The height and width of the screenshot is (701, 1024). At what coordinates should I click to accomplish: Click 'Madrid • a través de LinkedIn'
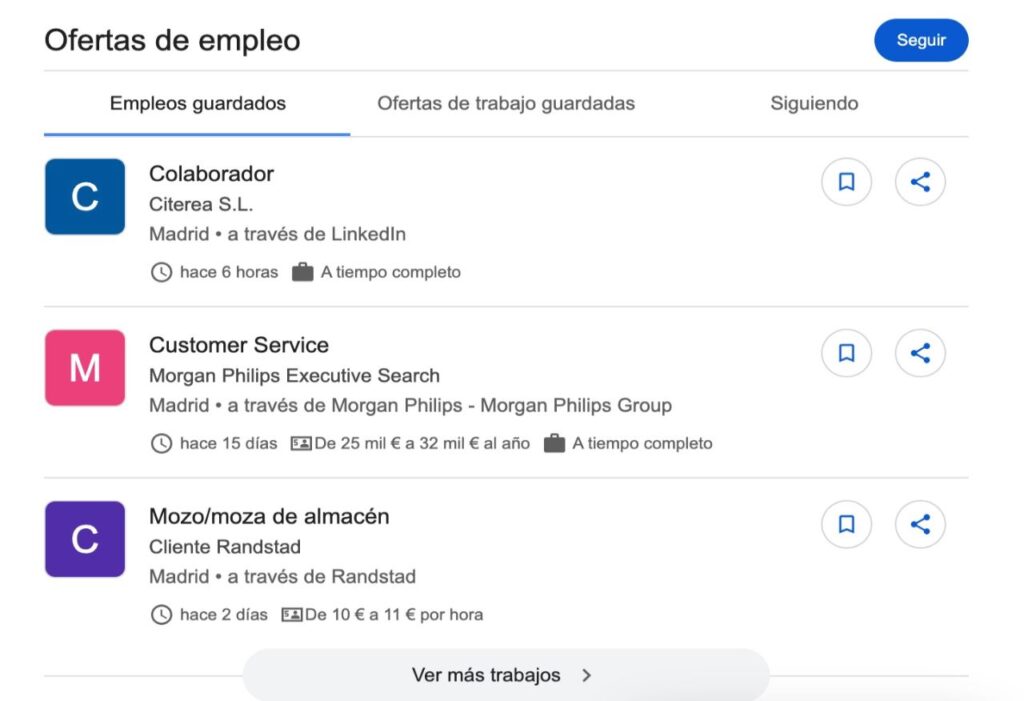278,234
